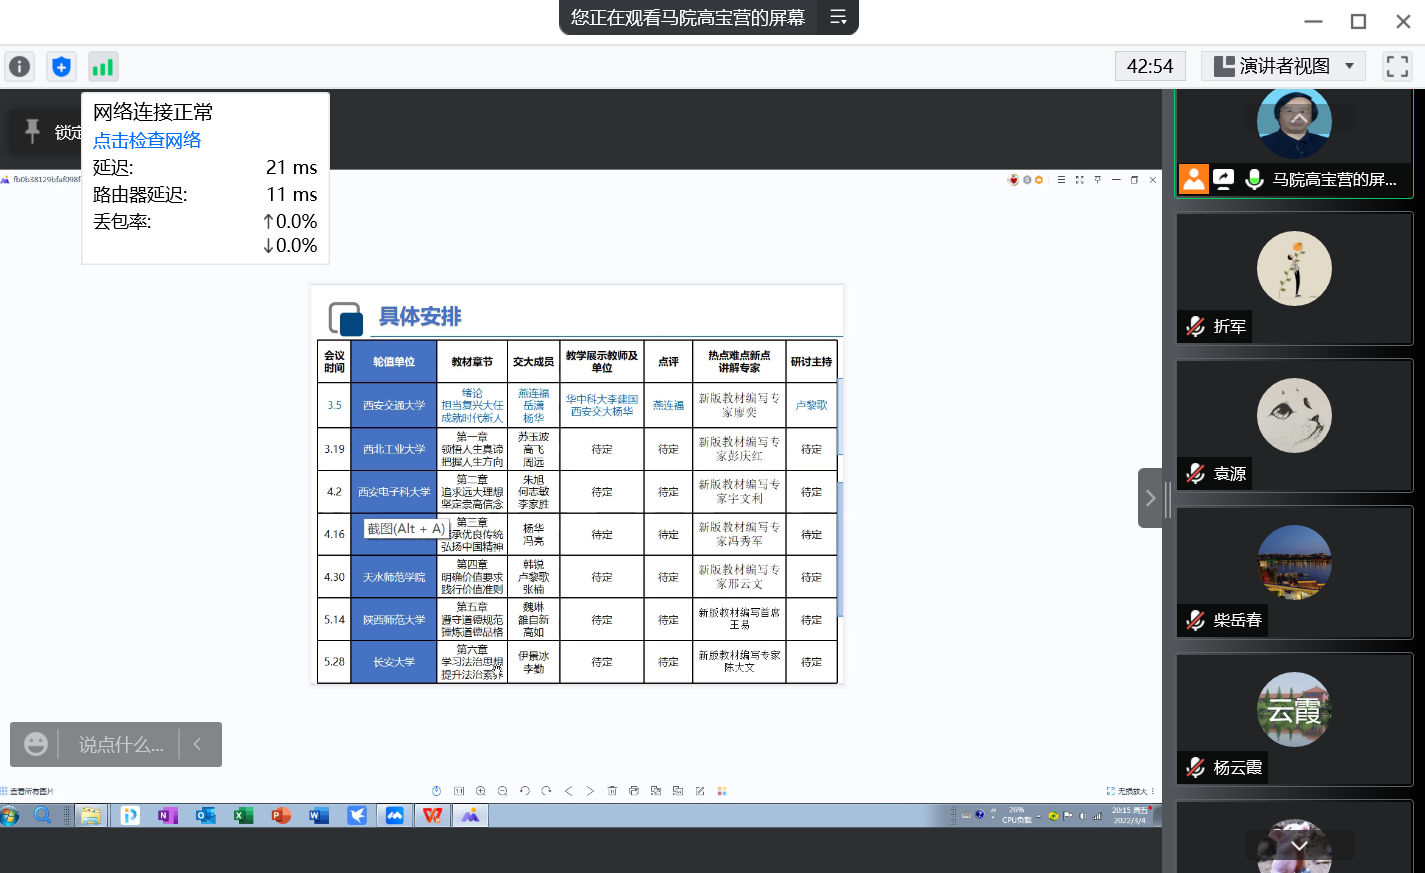This screenshot has width=1425, height=873.
Task: Open the menu next to screen-sharing banner
Action: pos(838,17)
